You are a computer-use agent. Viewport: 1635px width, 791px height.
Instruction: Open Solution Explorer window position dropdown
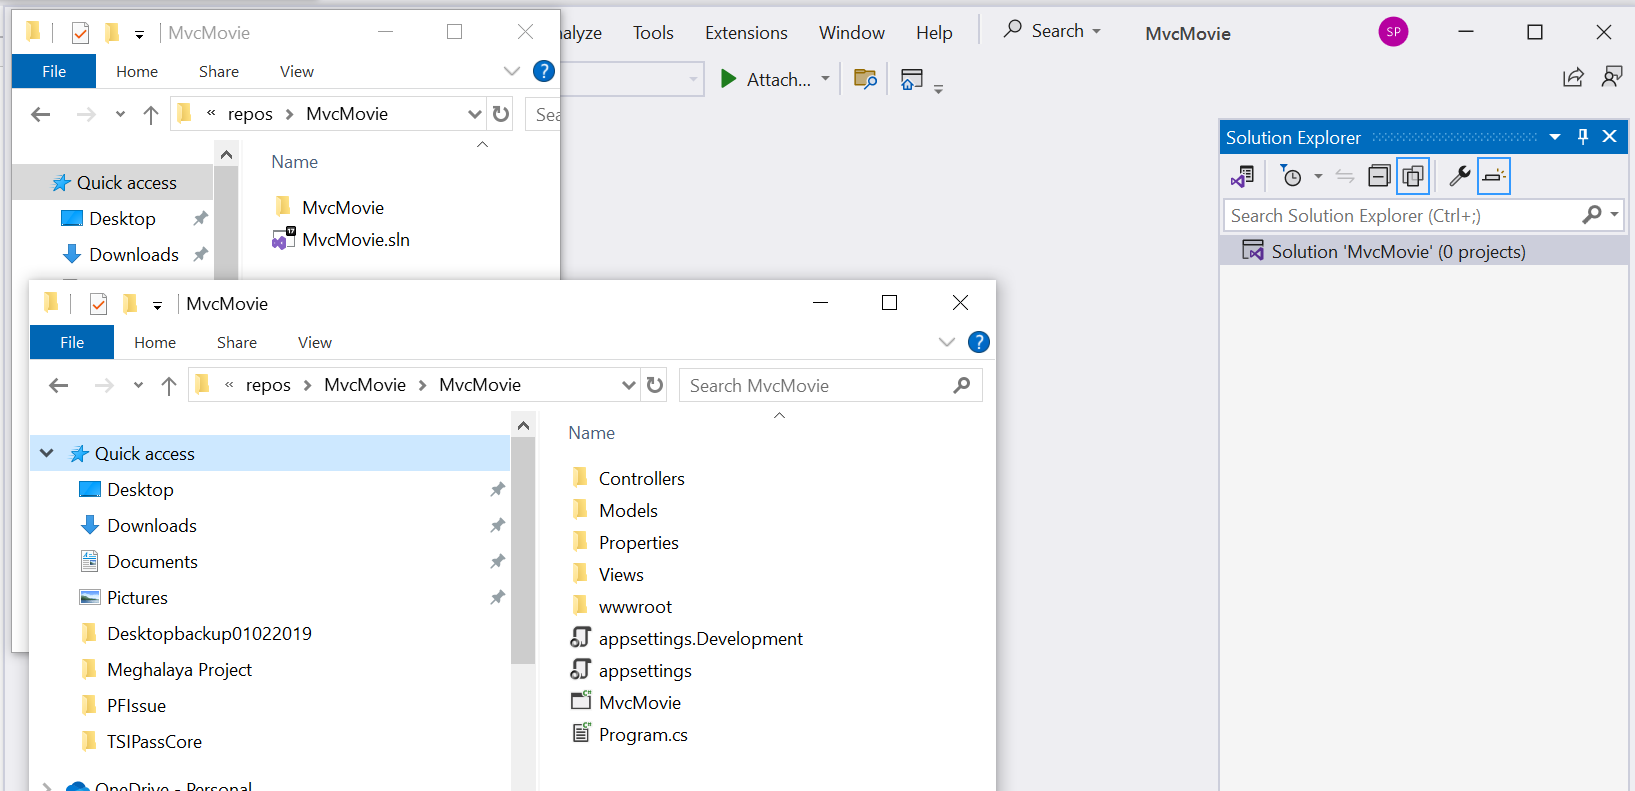[x=1555, y=137]
